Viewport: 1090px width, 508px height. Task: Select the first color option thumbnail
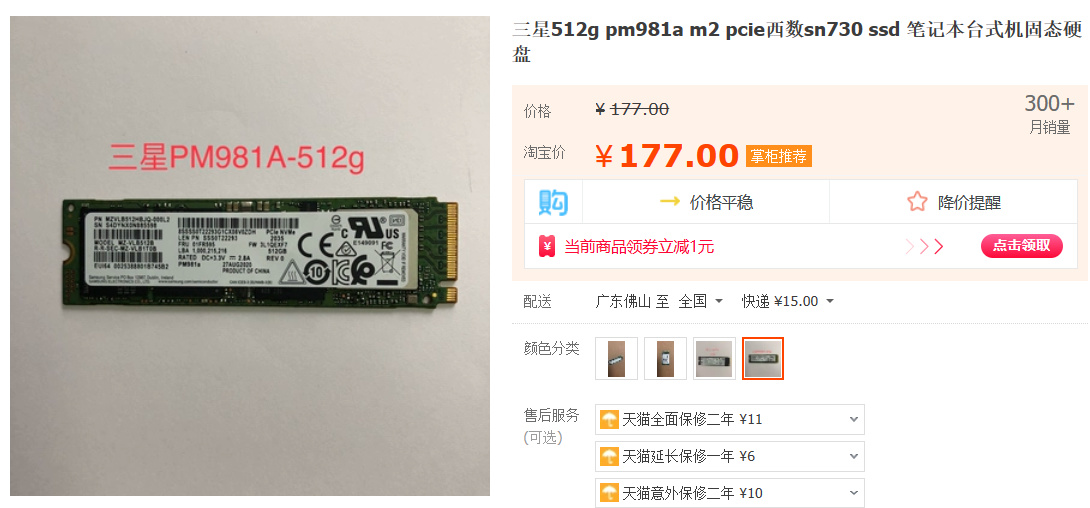[x=617, y=358]
